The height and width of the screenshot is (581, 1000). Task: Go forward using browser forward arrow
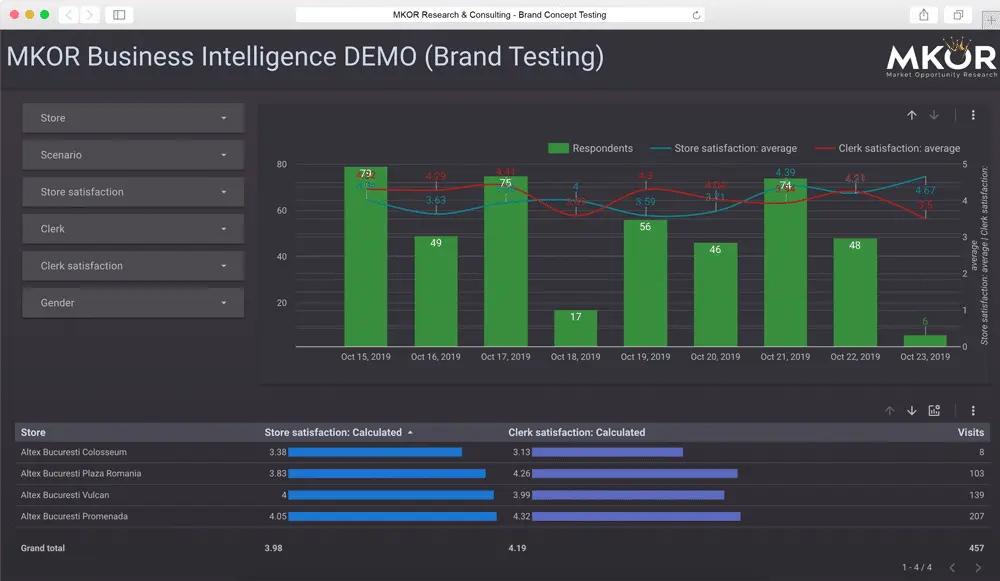pyautogui.click(x=90, y=15)
